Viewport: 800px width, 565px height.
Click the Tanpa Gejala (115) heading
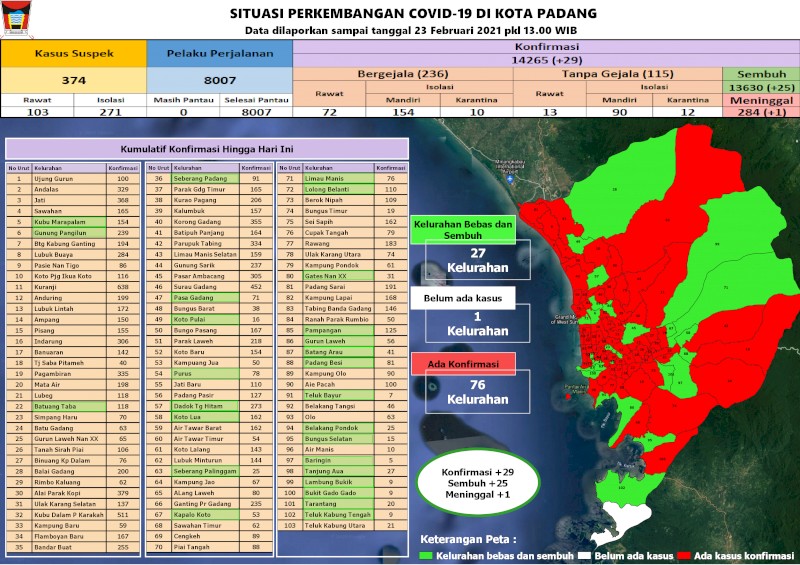pyautogui.click(x=618, y=73)
